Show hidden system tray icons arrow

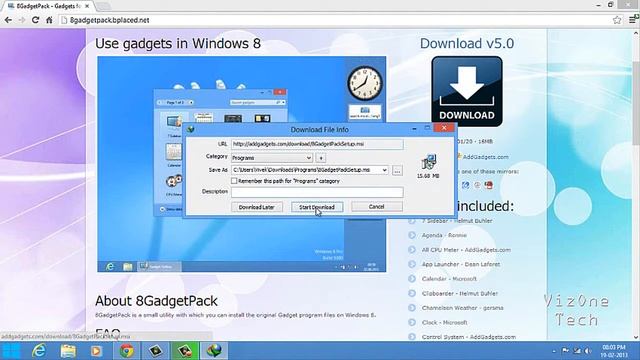point(554,351)
